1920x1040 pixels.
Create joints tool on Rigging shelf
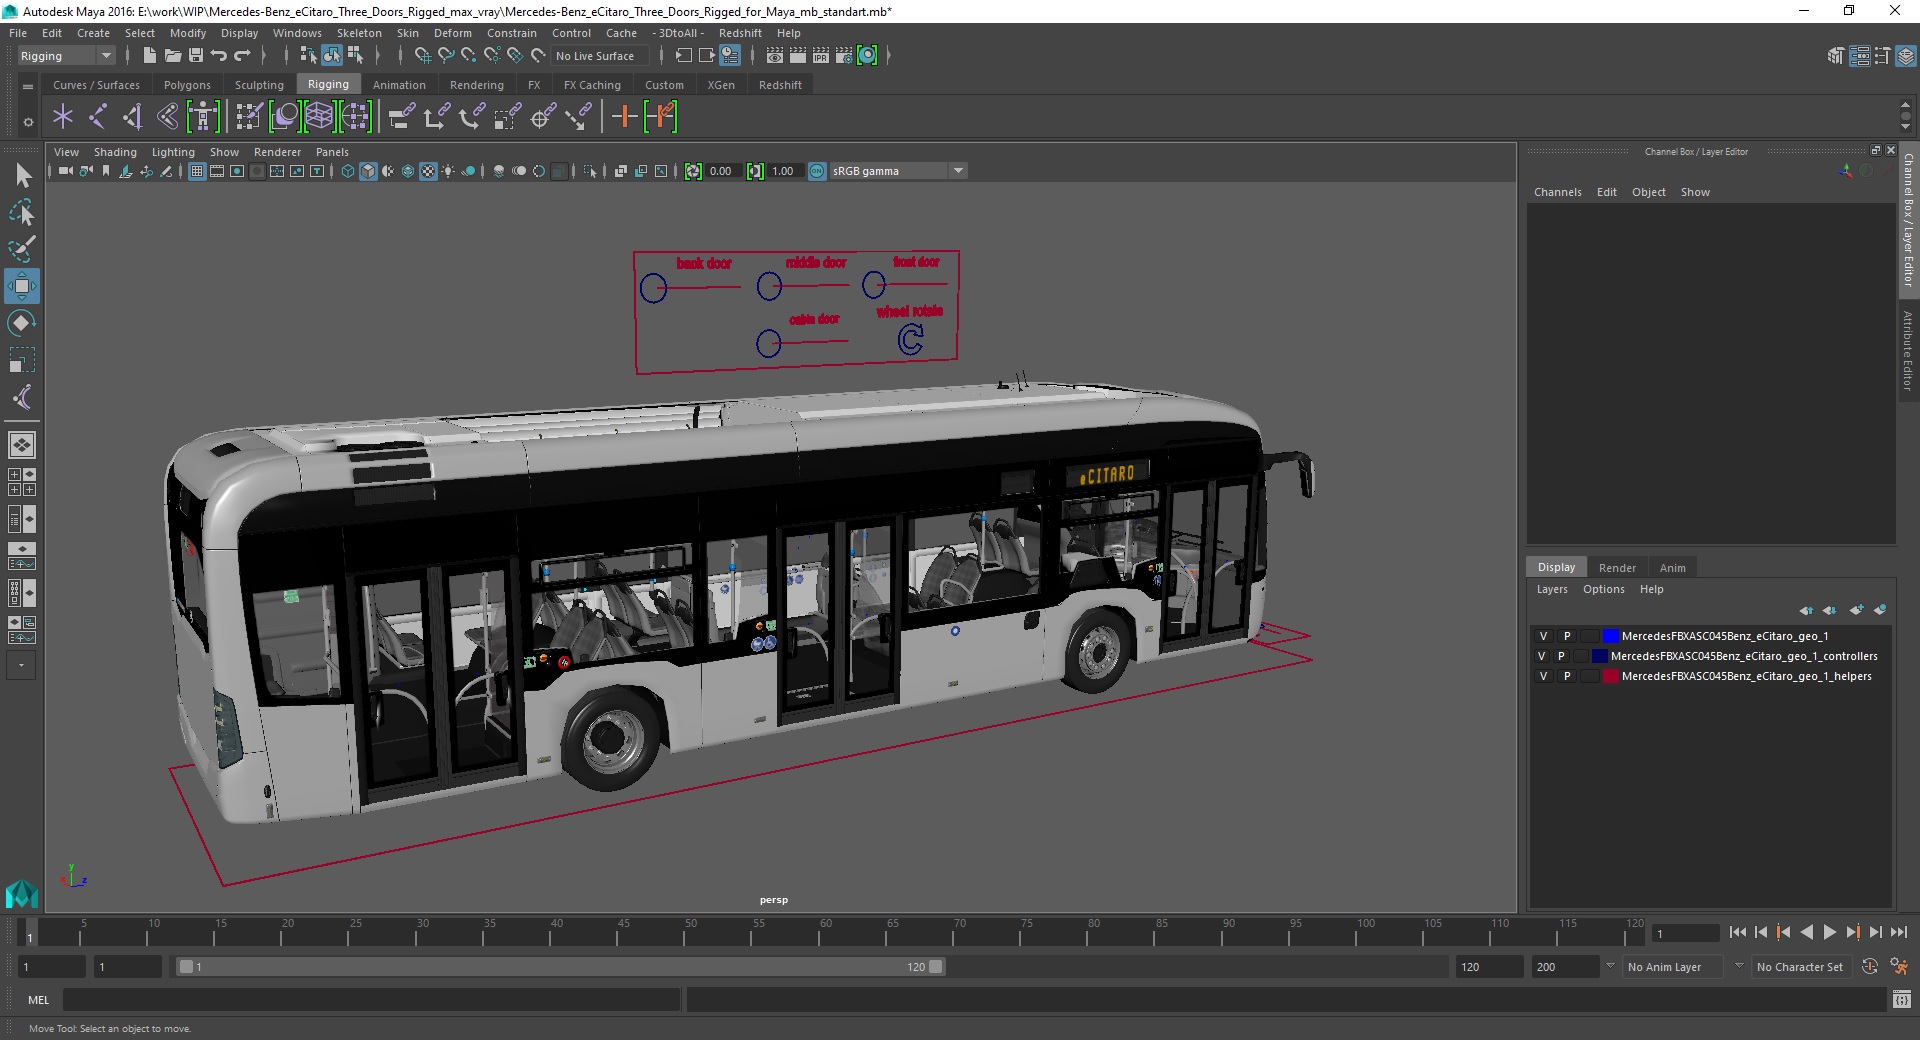coord(97,117)
